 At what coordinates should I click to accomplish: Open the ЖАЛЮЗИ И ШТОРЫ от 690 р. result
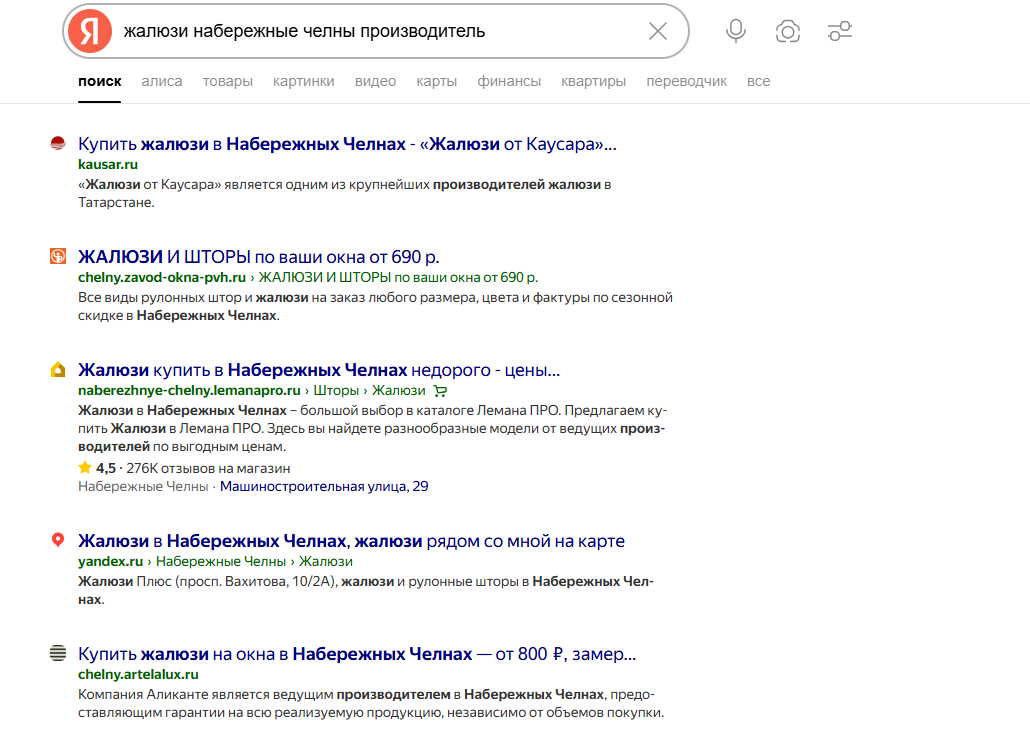(x=259, y=257)
